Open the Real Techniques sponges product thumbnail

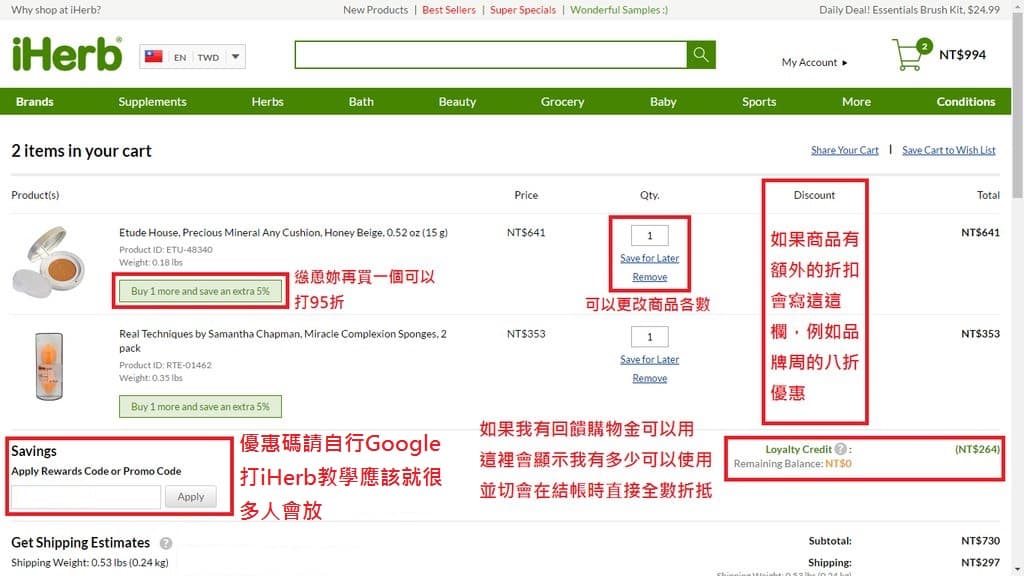[49, 366]
